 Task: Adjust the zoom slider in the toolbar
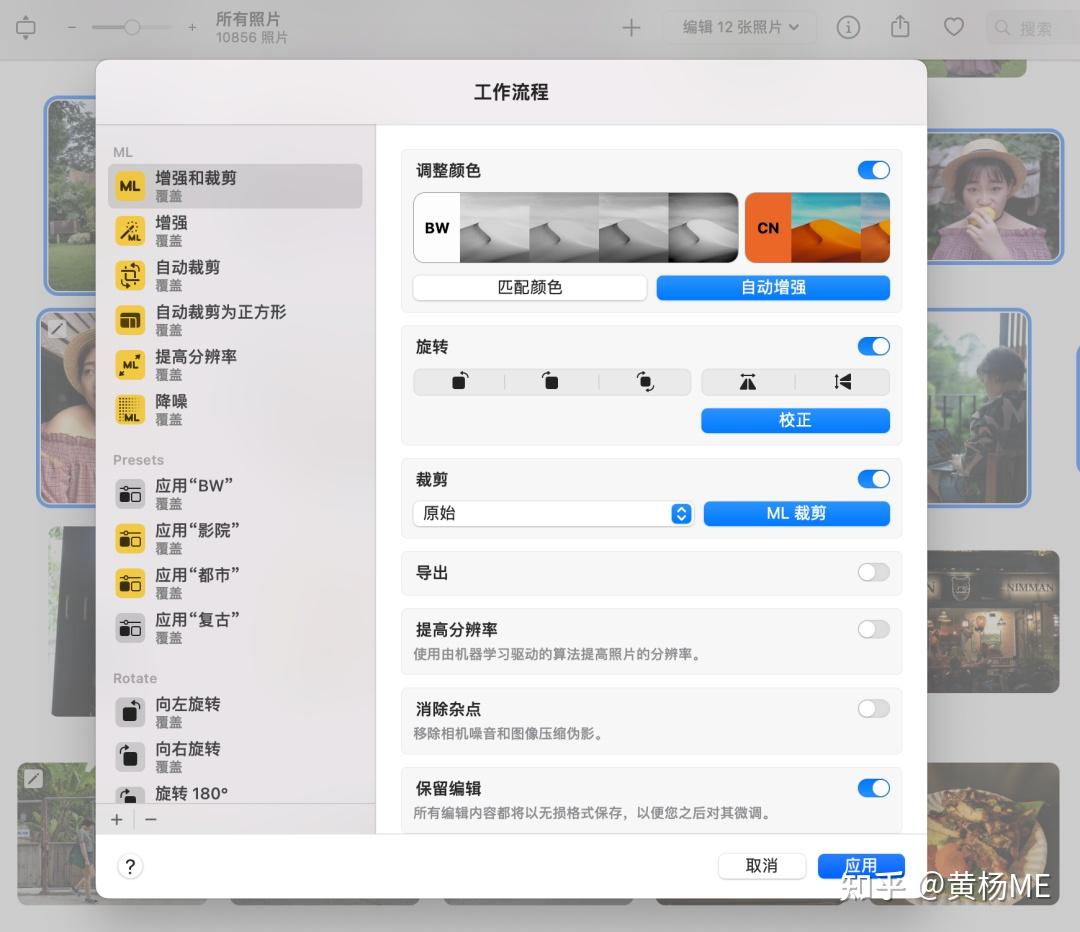click(131, 27)
